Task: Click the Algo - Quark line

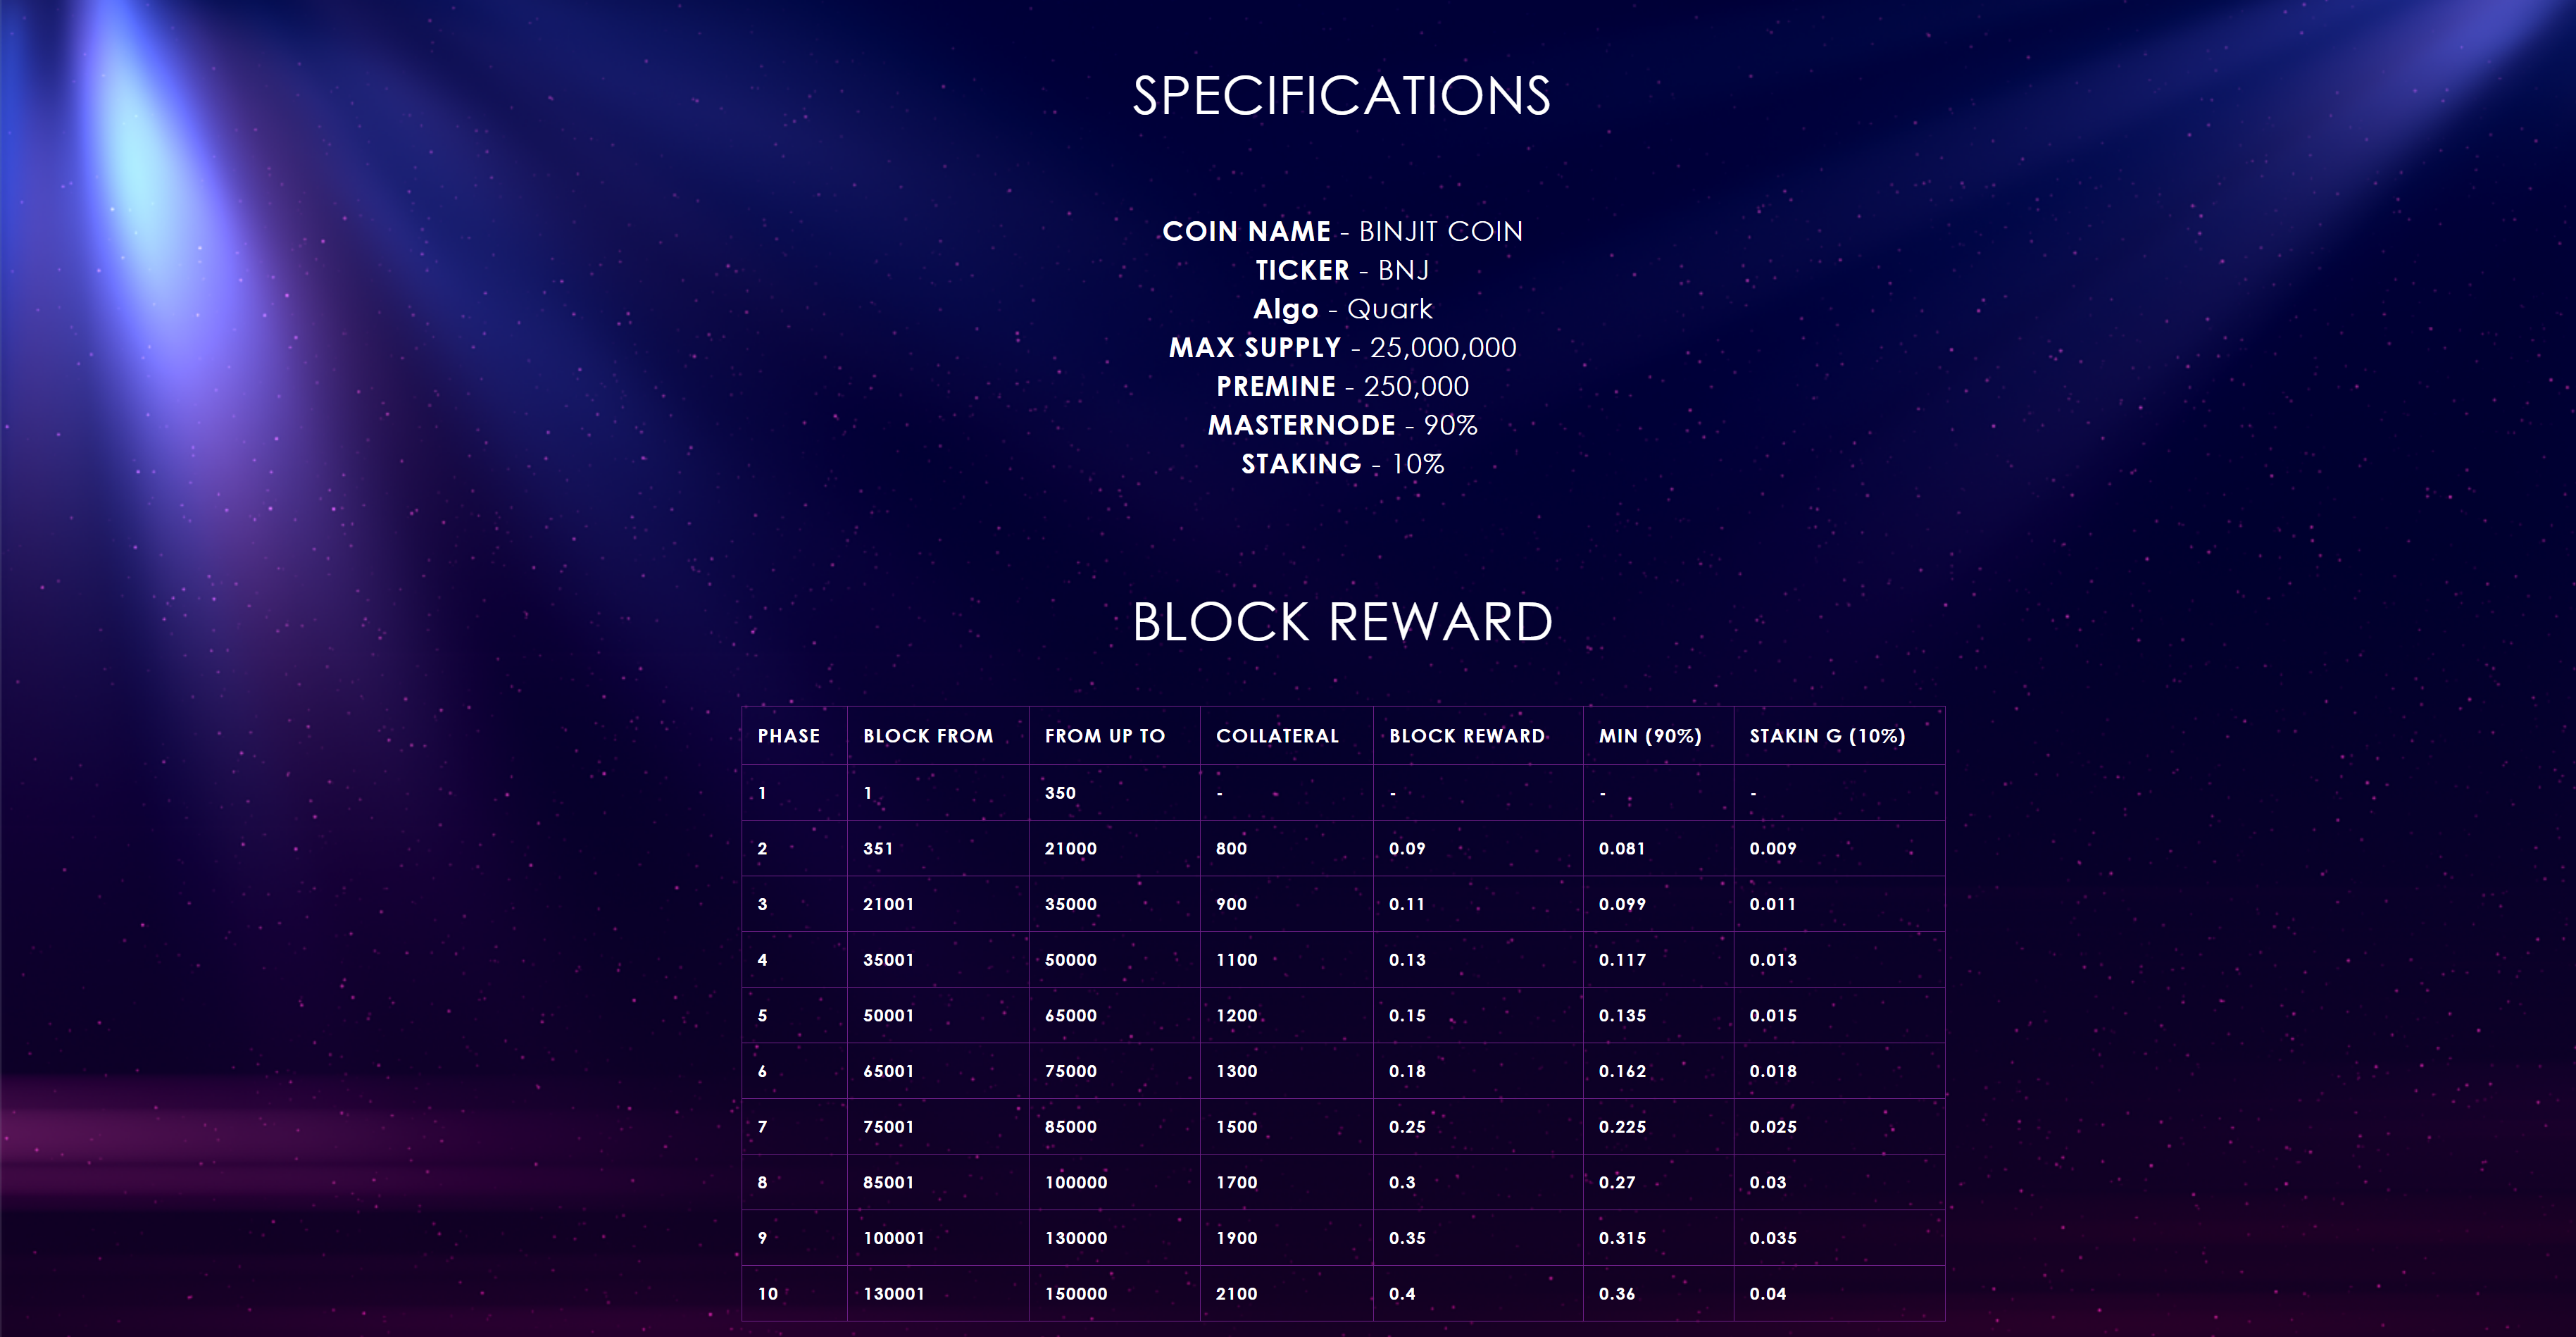Action: (x=1342, y=309)
